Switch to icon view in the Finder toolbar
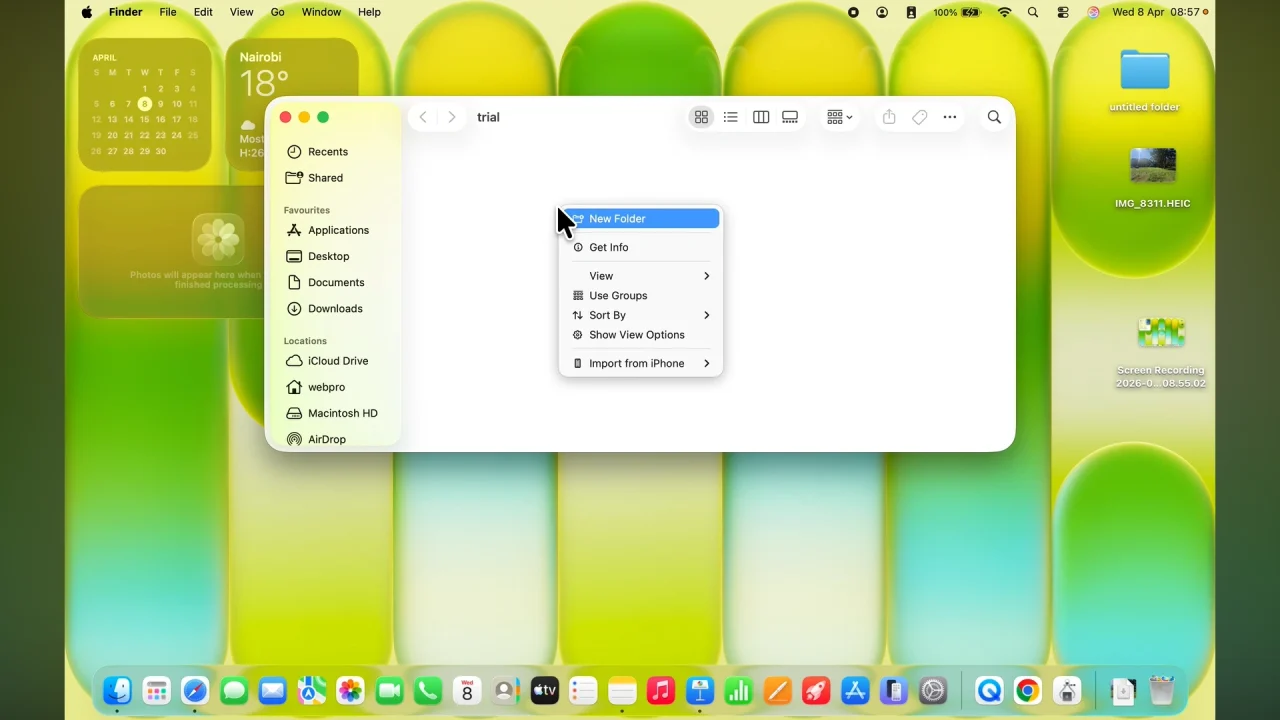Screen dimensions: 1280x720 pyautogui.click(x=701, y=117)
